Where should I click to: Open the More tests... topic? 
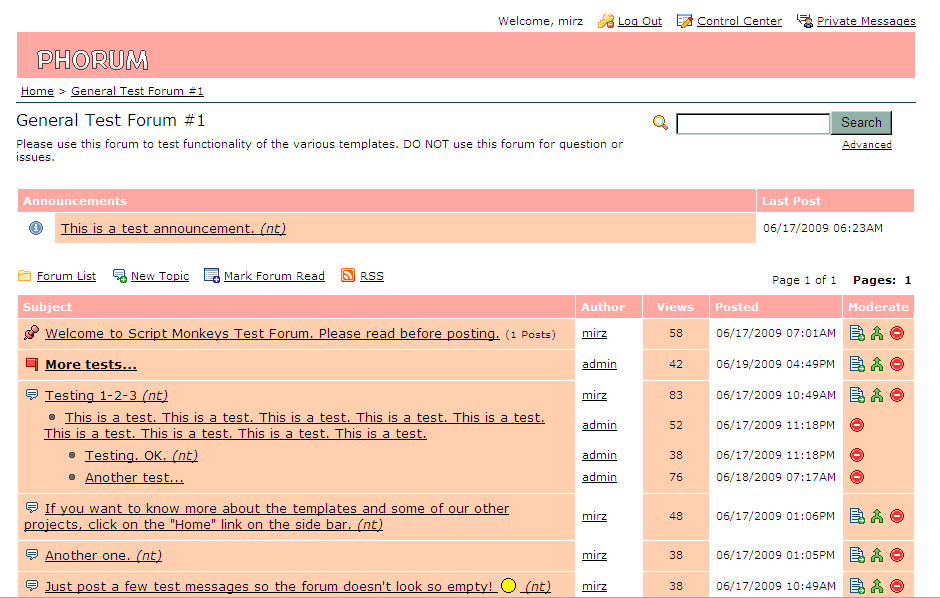tap(91, 364)
